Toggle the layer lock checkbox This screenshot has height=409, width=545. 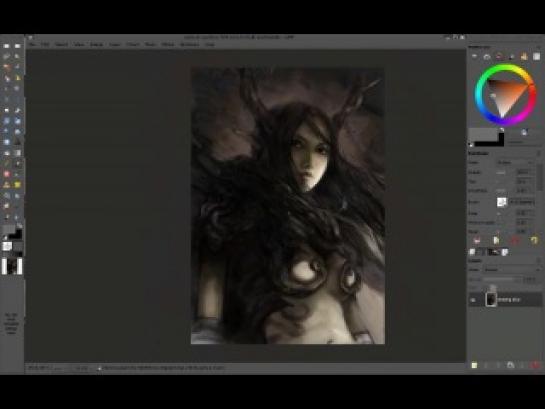coord(493,287)
